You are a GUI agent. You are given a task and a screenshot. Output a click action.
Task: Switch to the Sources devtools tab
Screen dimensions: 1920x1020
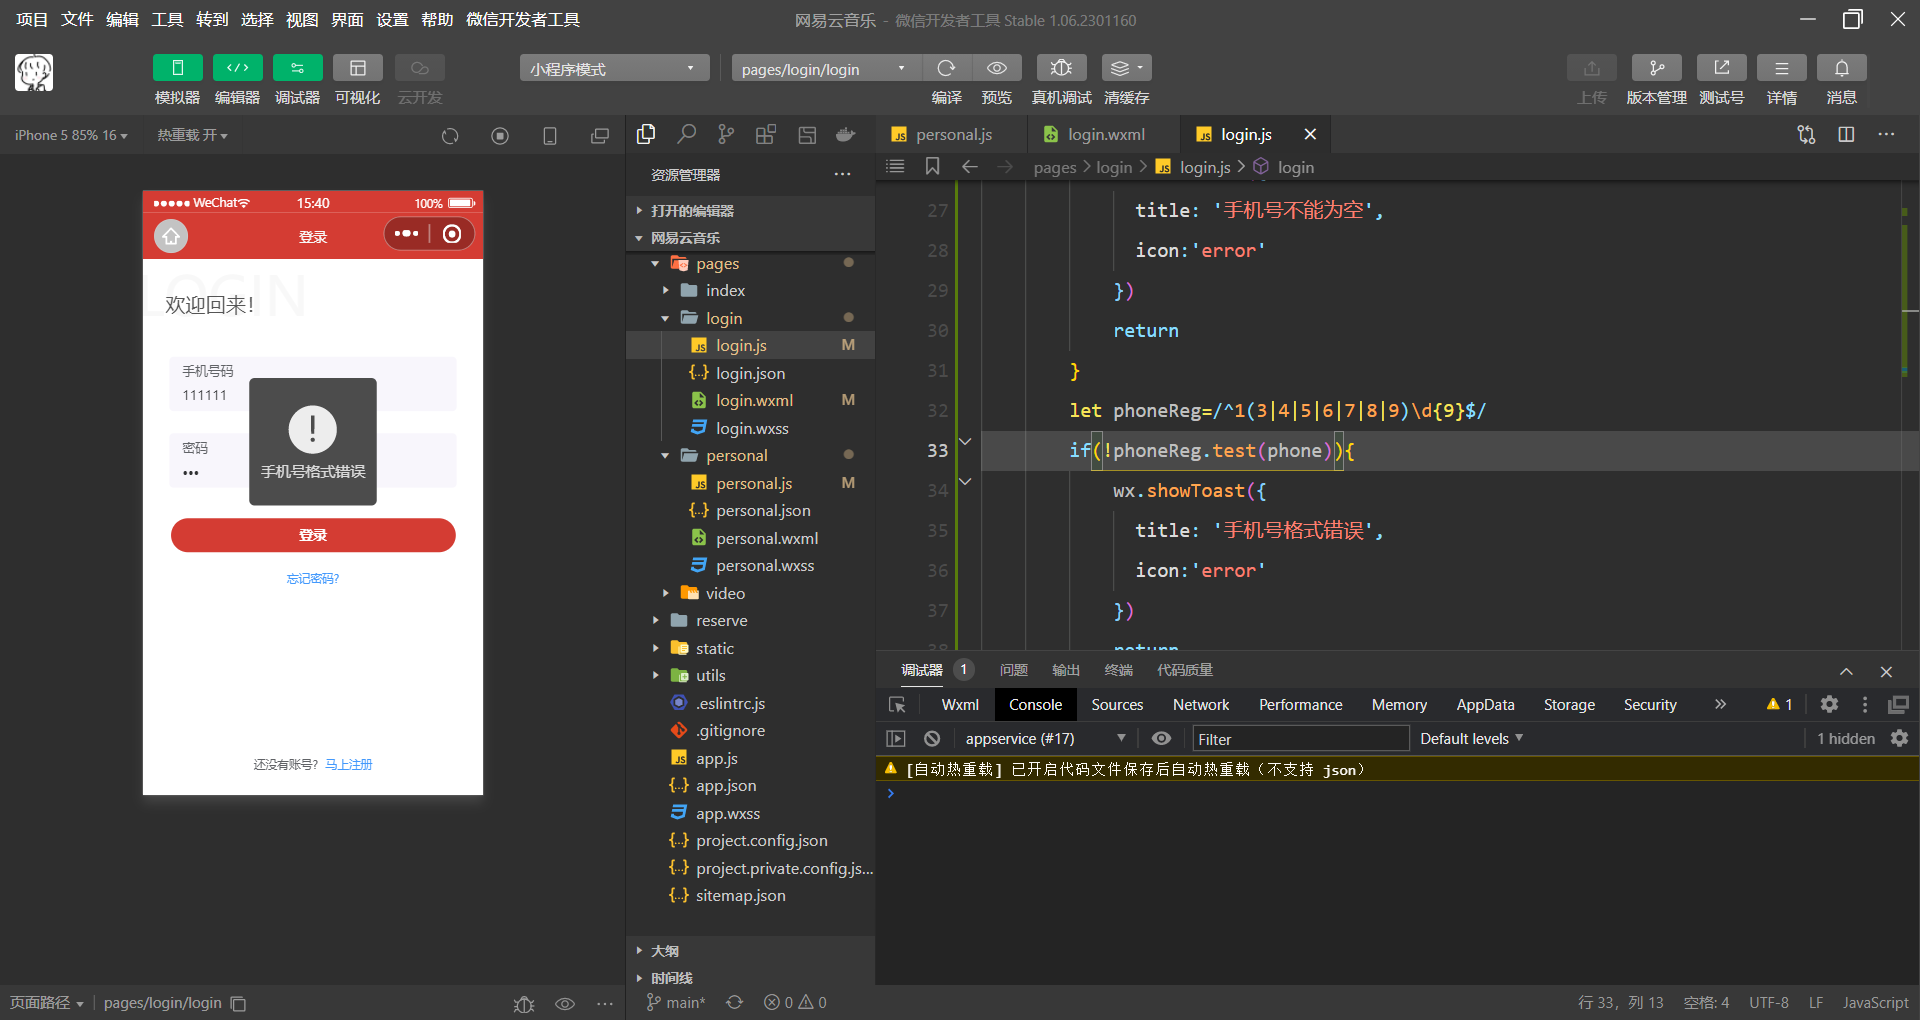1116,705
